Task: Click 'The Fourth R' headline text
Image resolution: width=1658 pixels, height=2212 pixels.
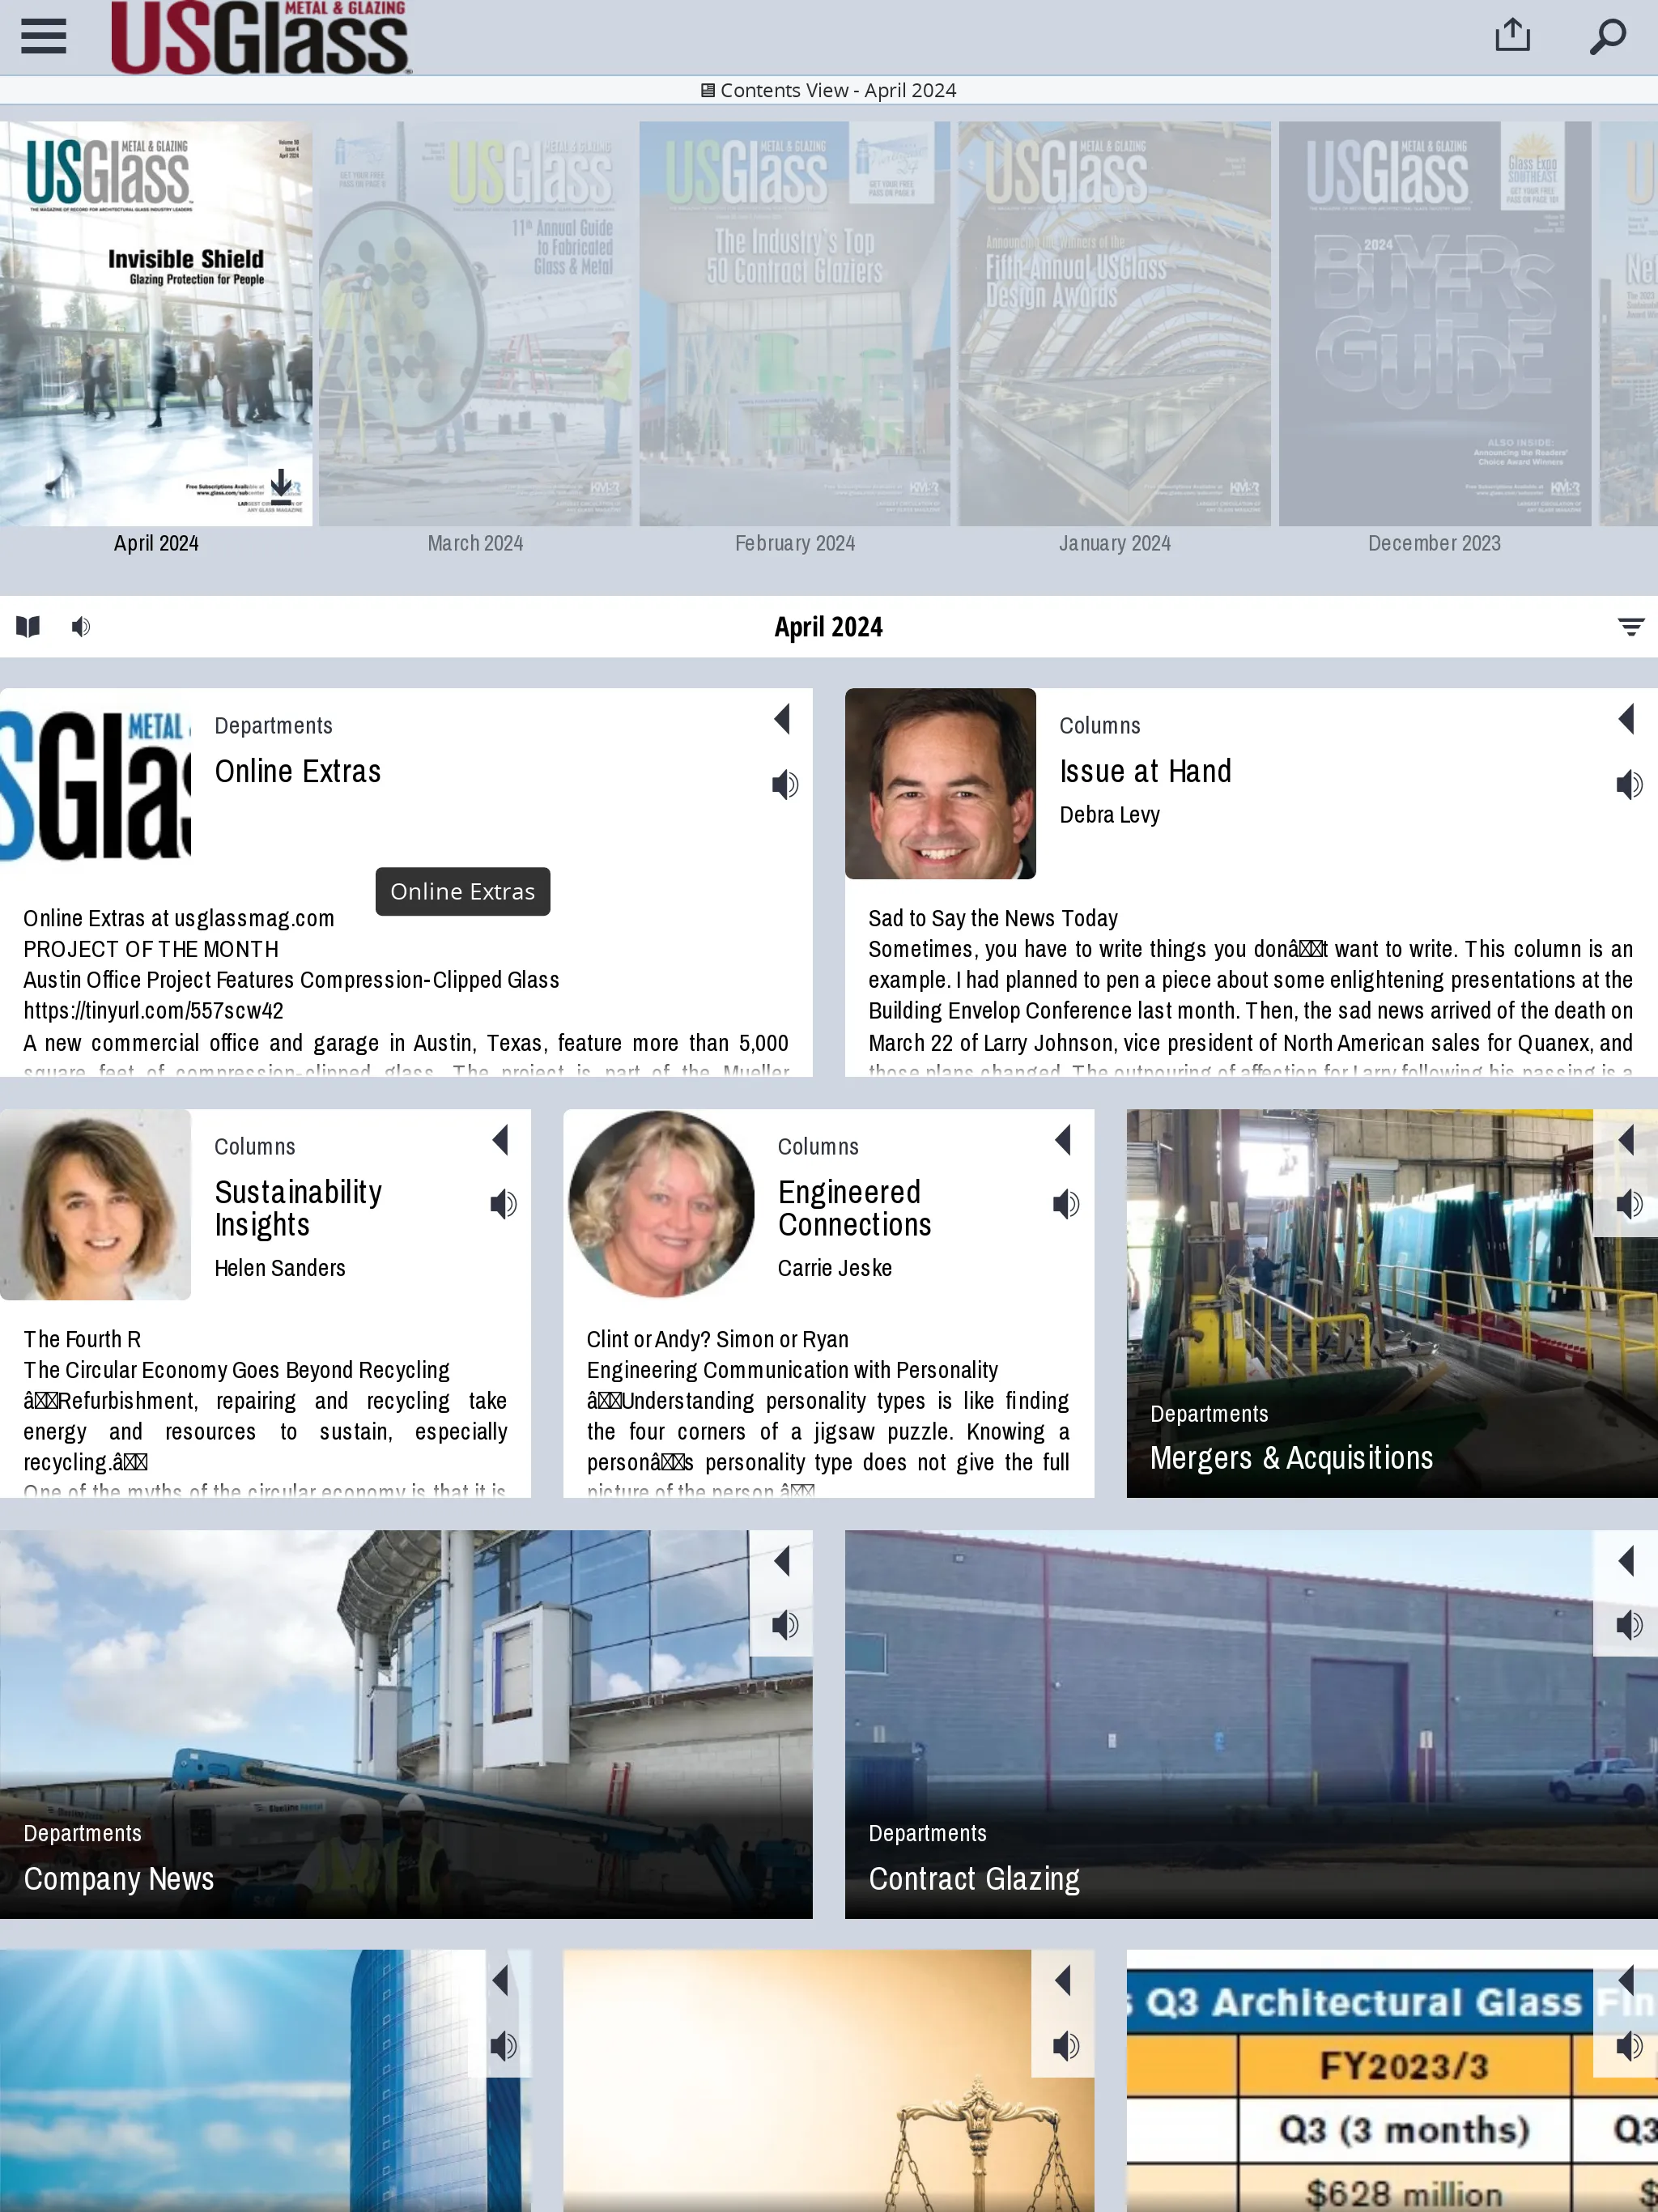Action: pos(82,1339)
